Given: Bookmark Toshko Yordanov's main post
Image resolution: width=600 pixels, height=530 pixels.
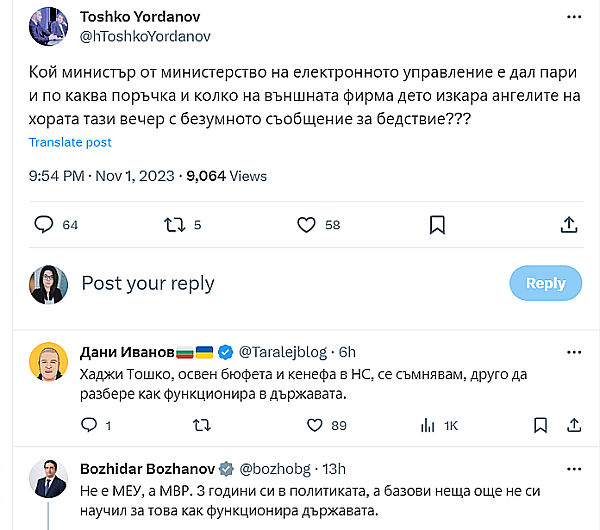Looking at the screenshot, I should tap(437, 225).
